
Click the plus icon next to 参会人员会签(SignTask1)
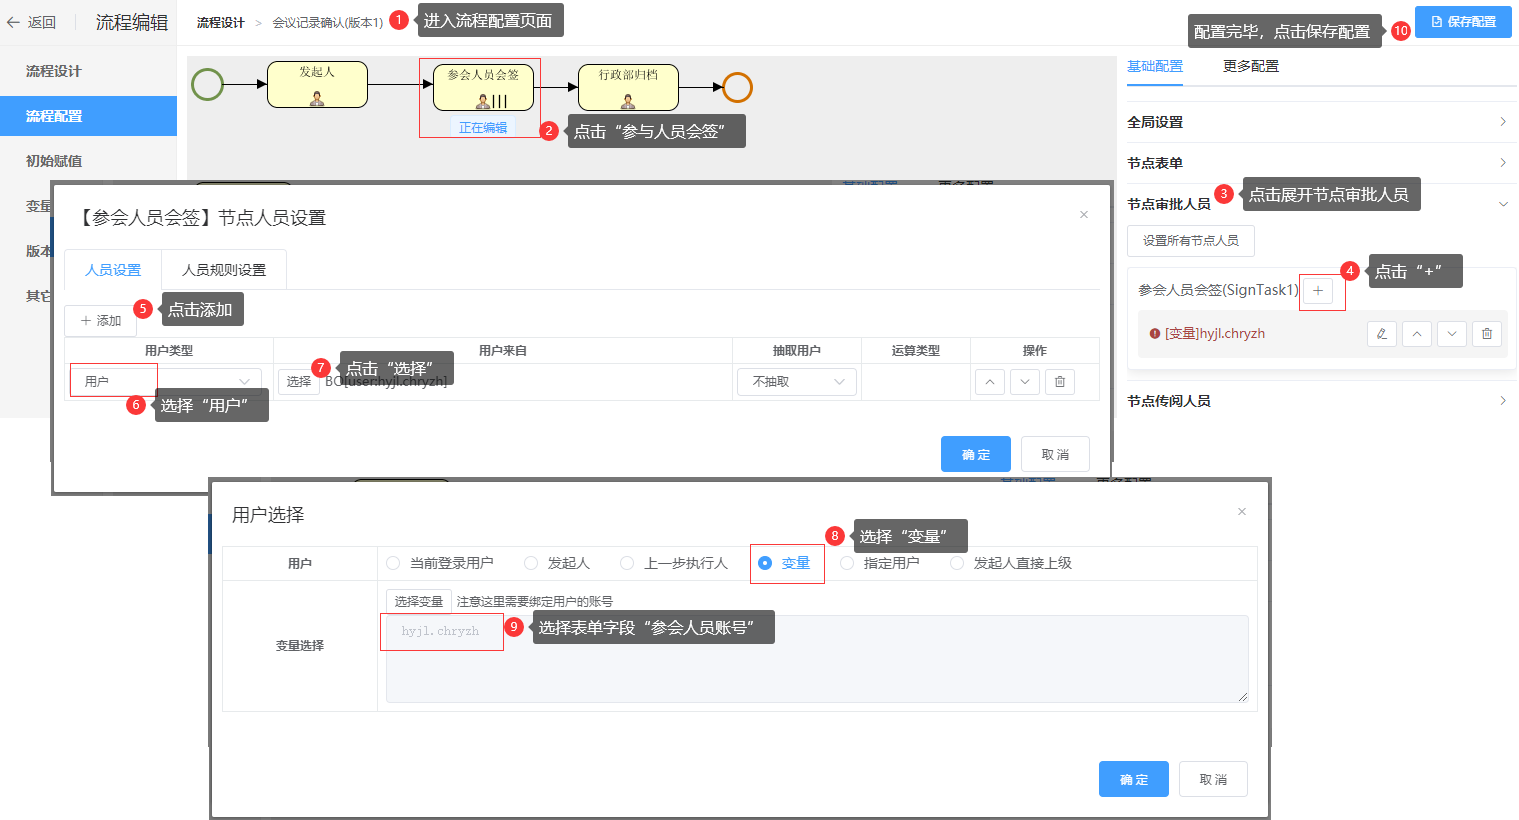pos(1317,291)
